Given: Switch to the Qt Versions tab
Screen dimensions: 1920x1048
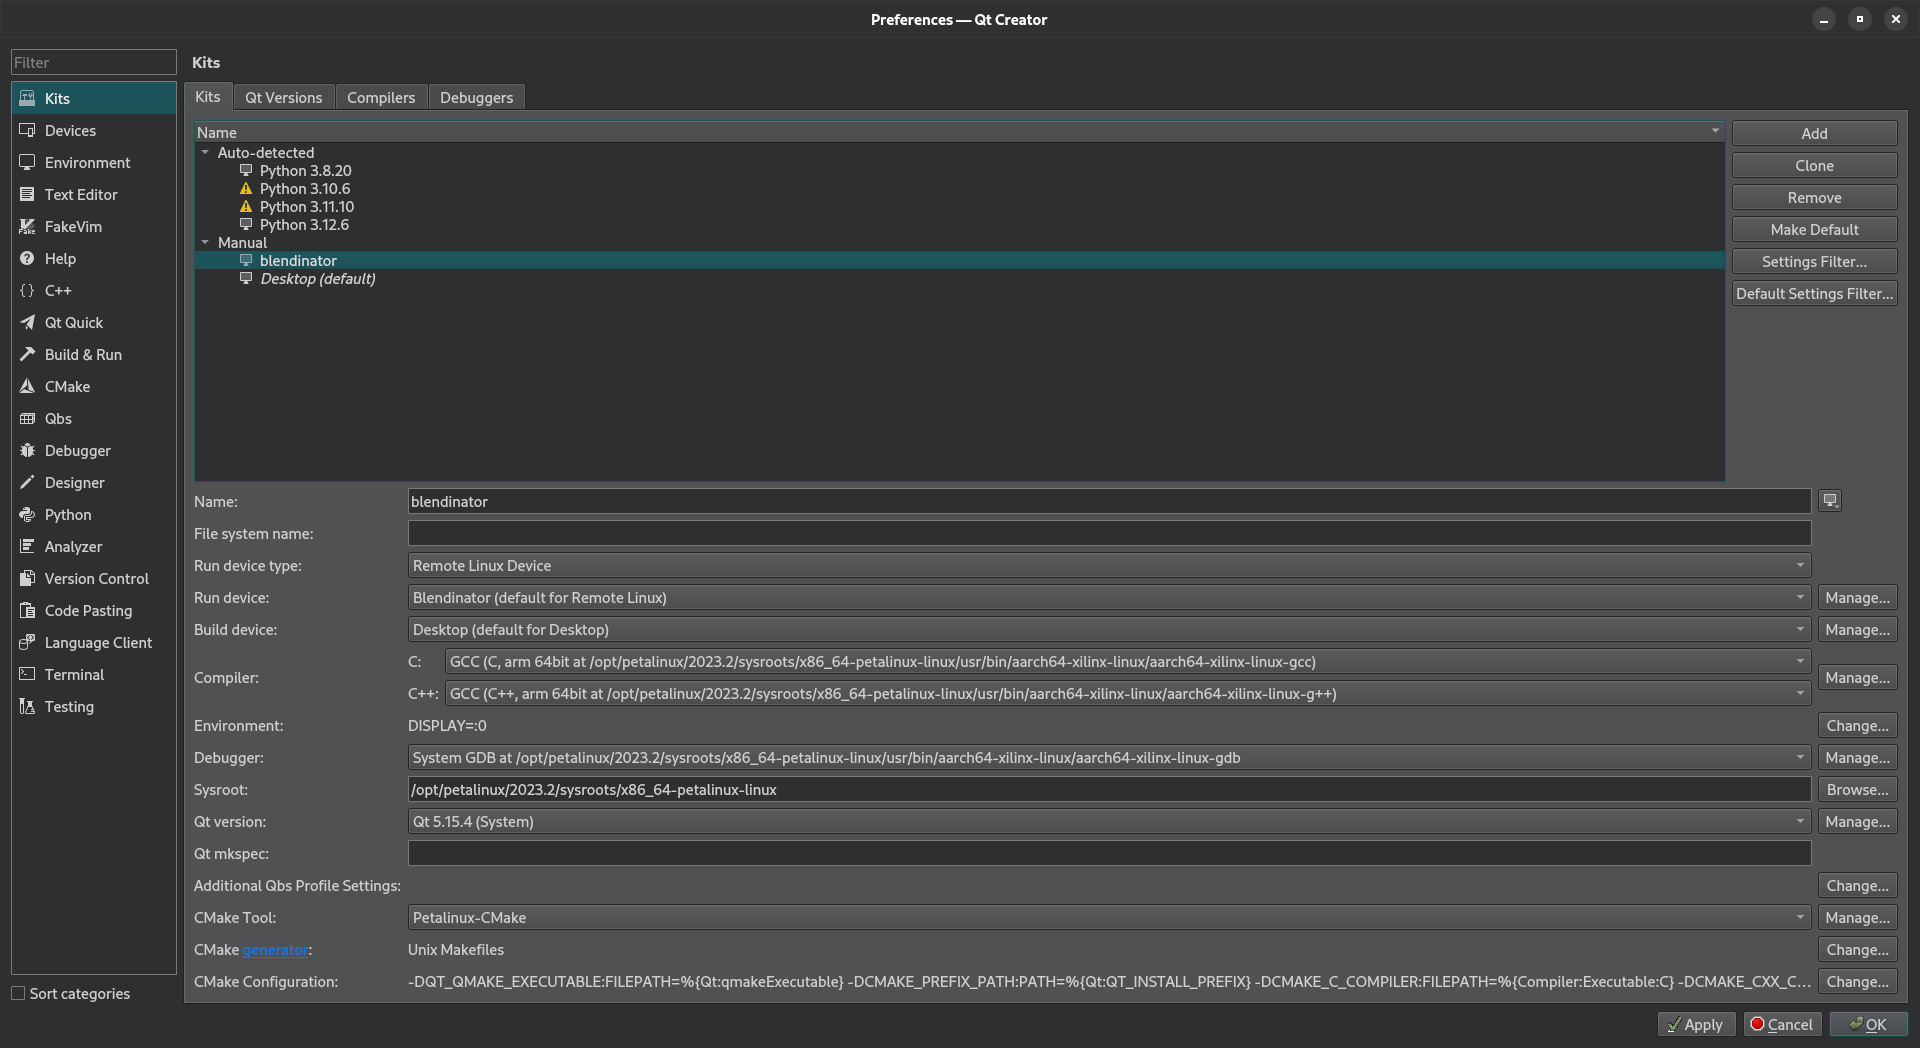Looking at the screenshot, I should (x=283, y=98).
